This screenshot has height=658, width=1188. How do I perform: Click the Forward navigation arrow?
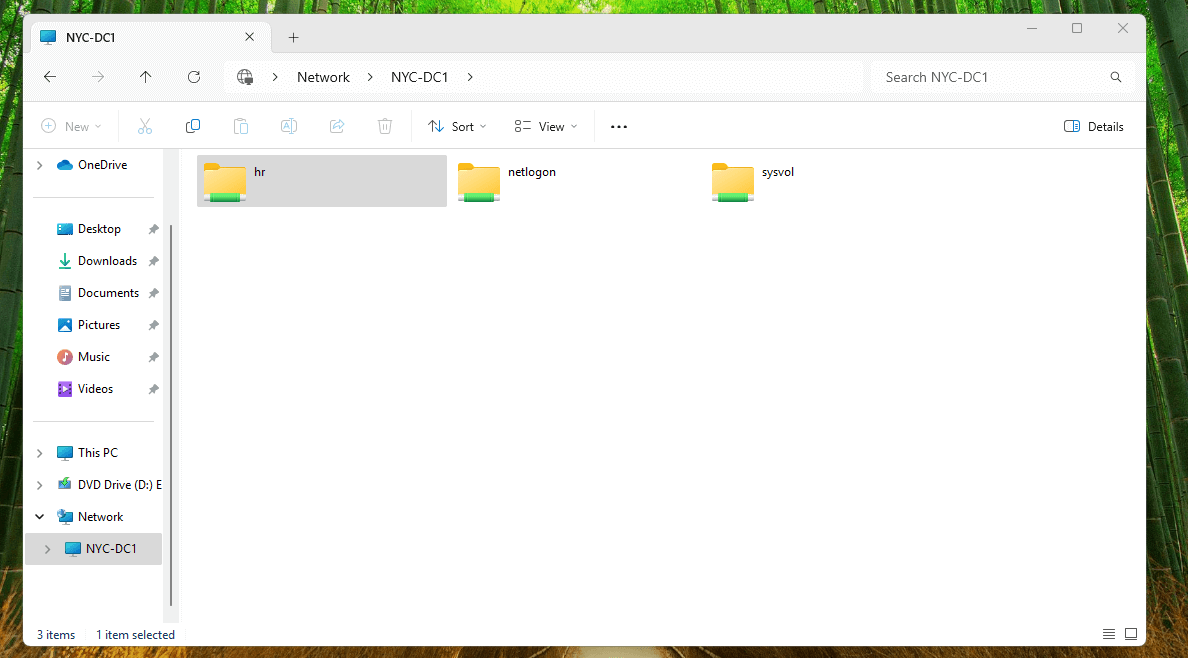point(98,77)
